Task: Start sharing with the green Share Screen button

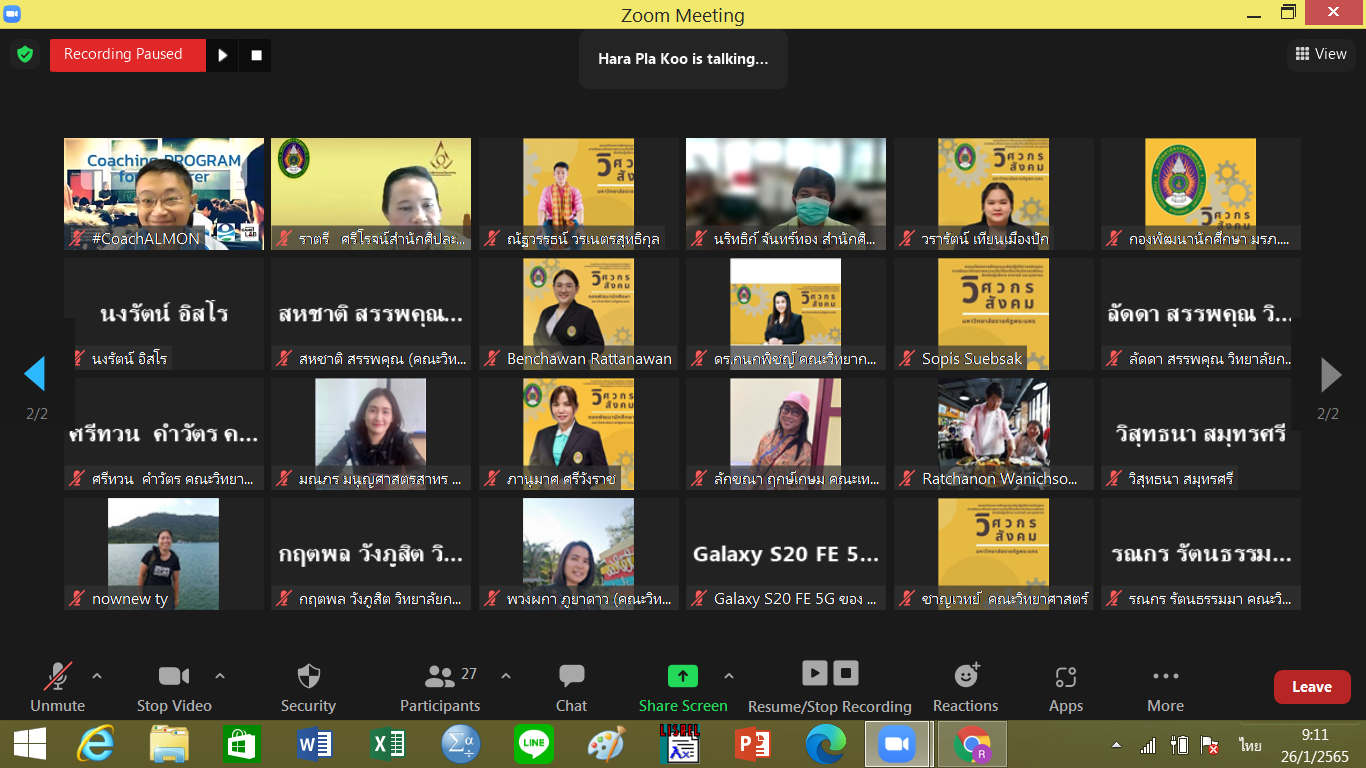Action: 683,688
